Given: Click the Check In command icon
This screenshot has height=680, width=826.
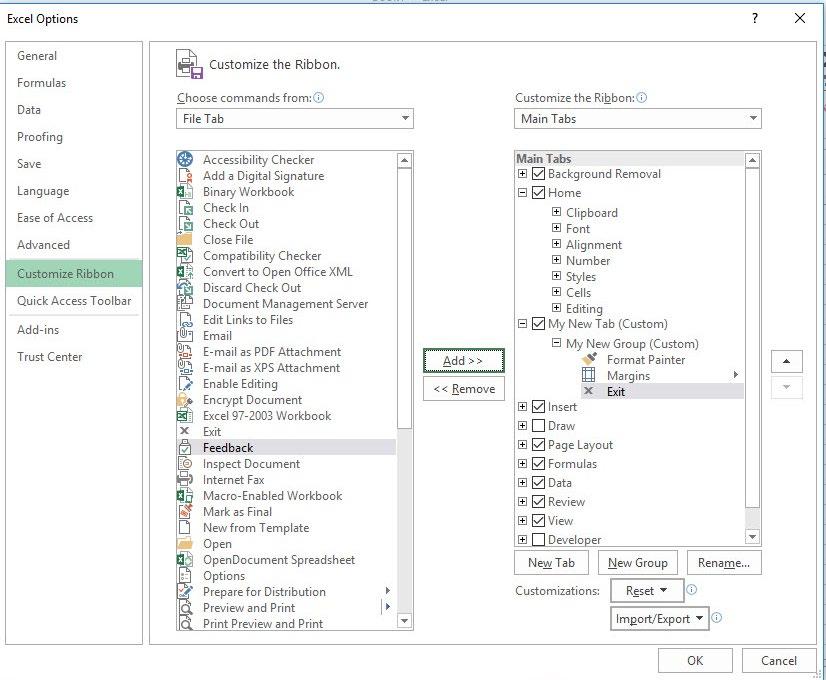Looking at the screenshot, I should tap(185, 208).
